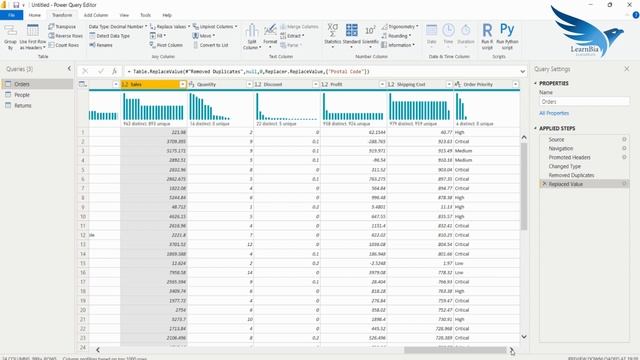Open Unpivot Columns dropdown
Image resolution: width=640 pixels, height=360 pixels.
(x=215, y=27)
